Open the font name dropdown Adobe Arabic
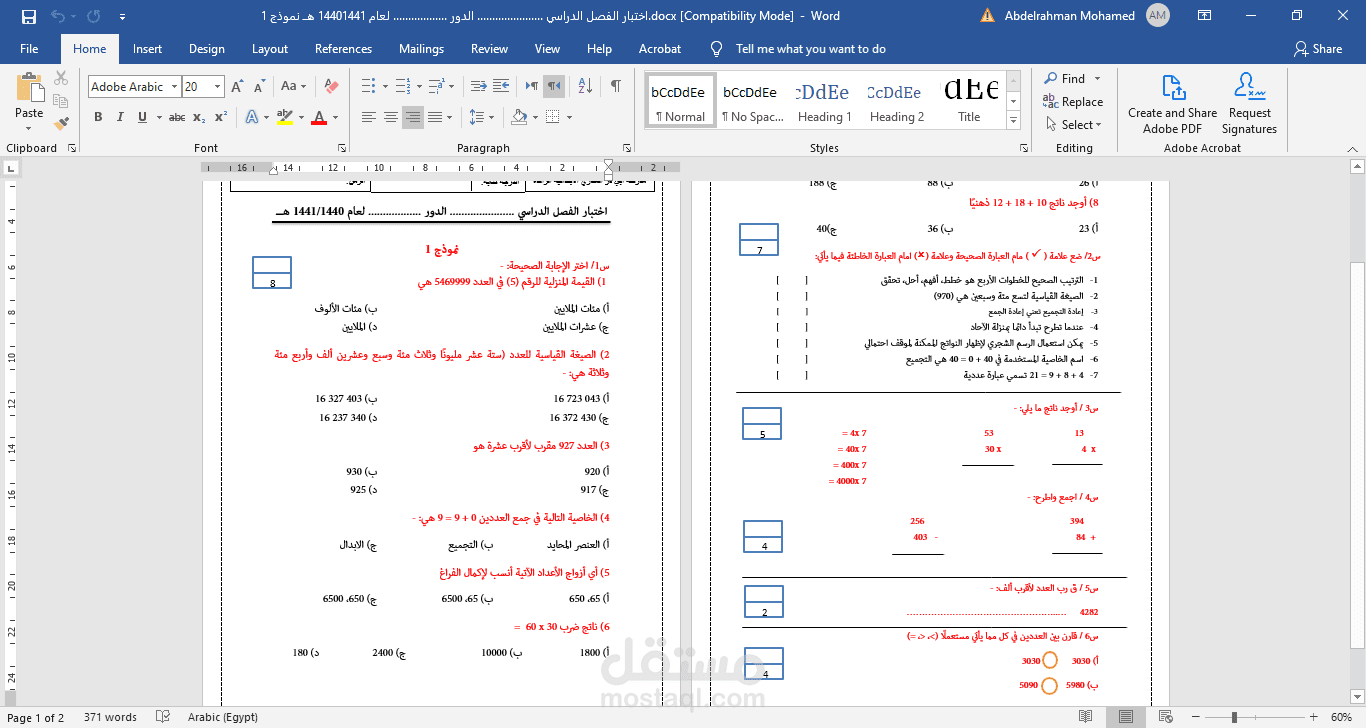The height and width of the screenshot is (728, 1366). pyautogui.click(x=174, y=87)
